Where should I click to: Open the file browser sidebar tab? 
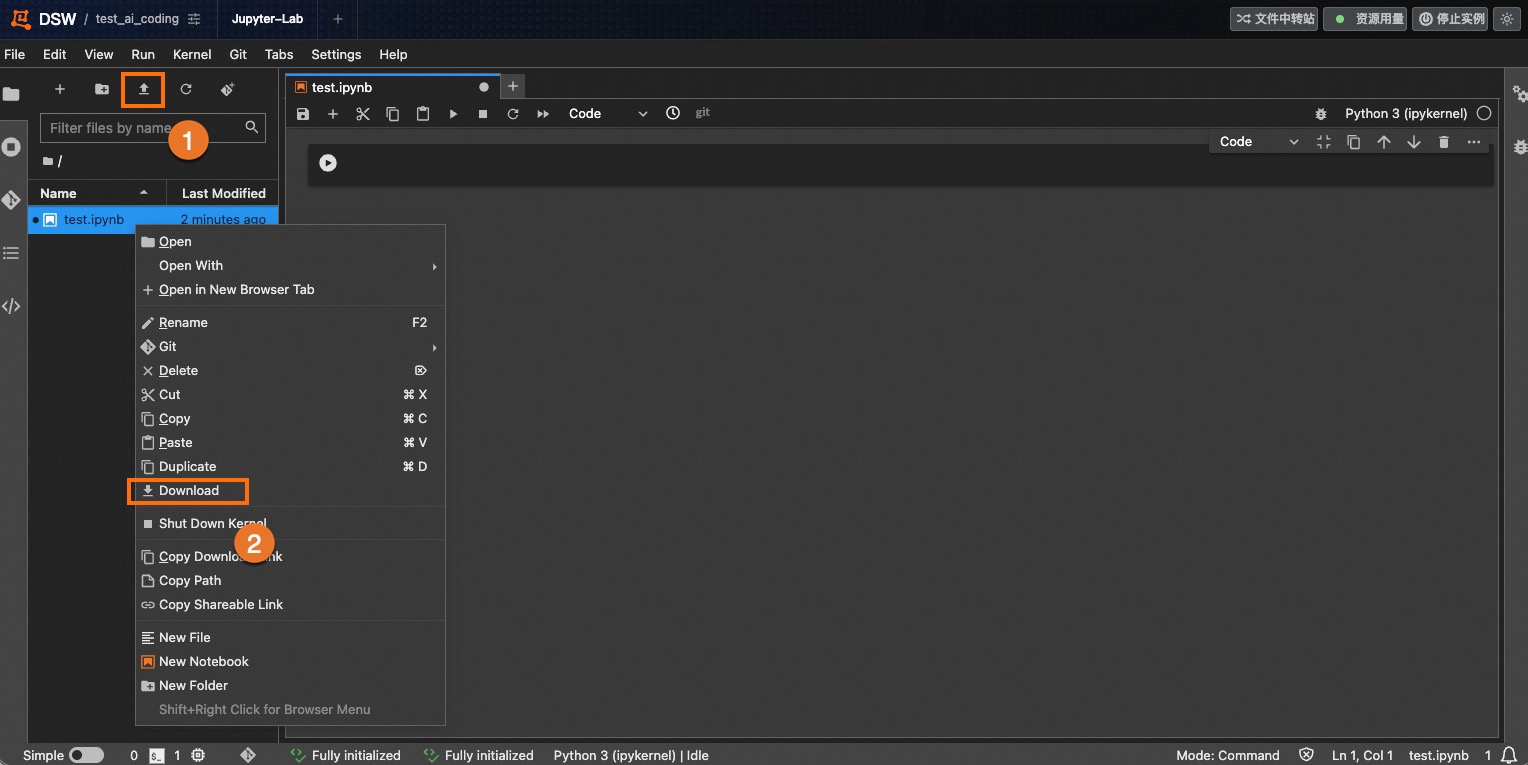(11, 94)
